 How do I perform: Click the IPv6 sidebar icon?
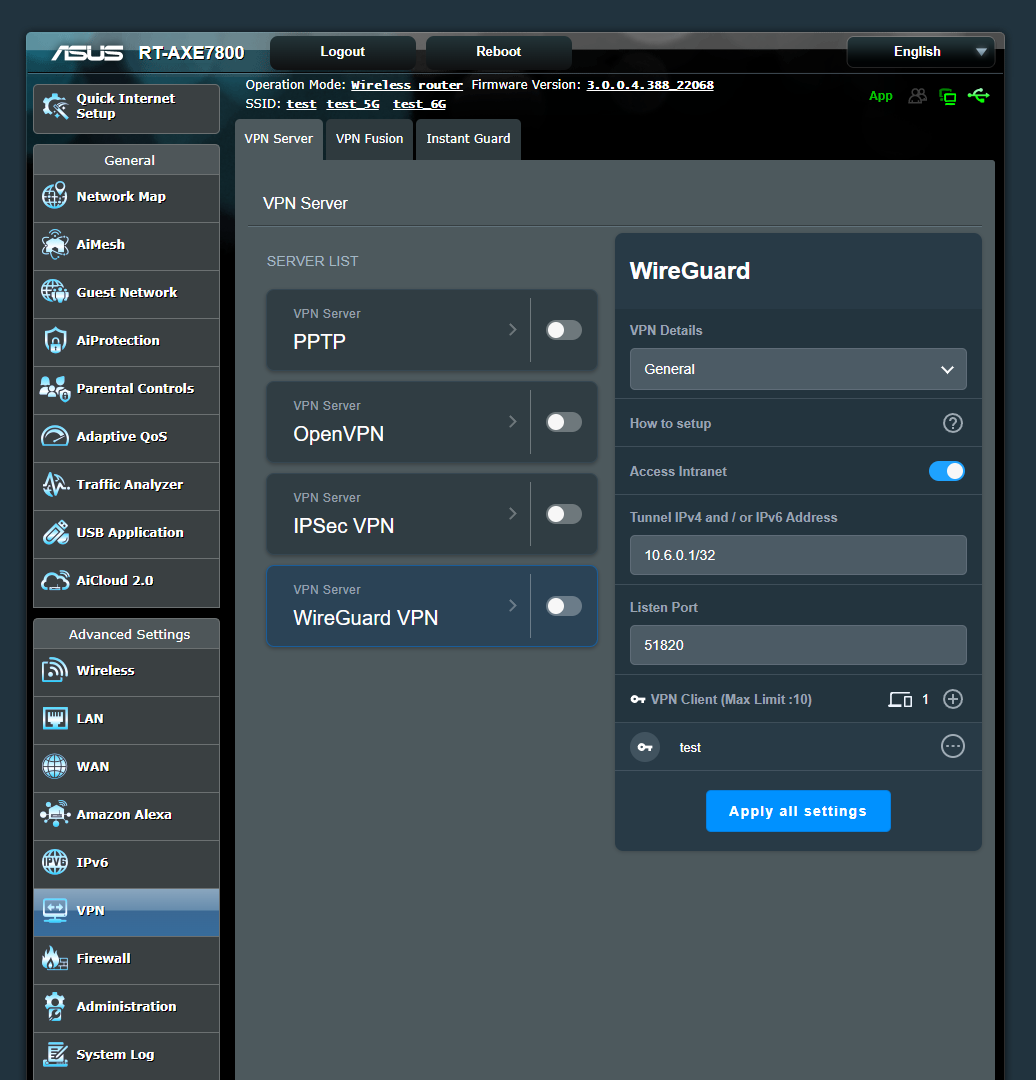click(x=55, y=862)
